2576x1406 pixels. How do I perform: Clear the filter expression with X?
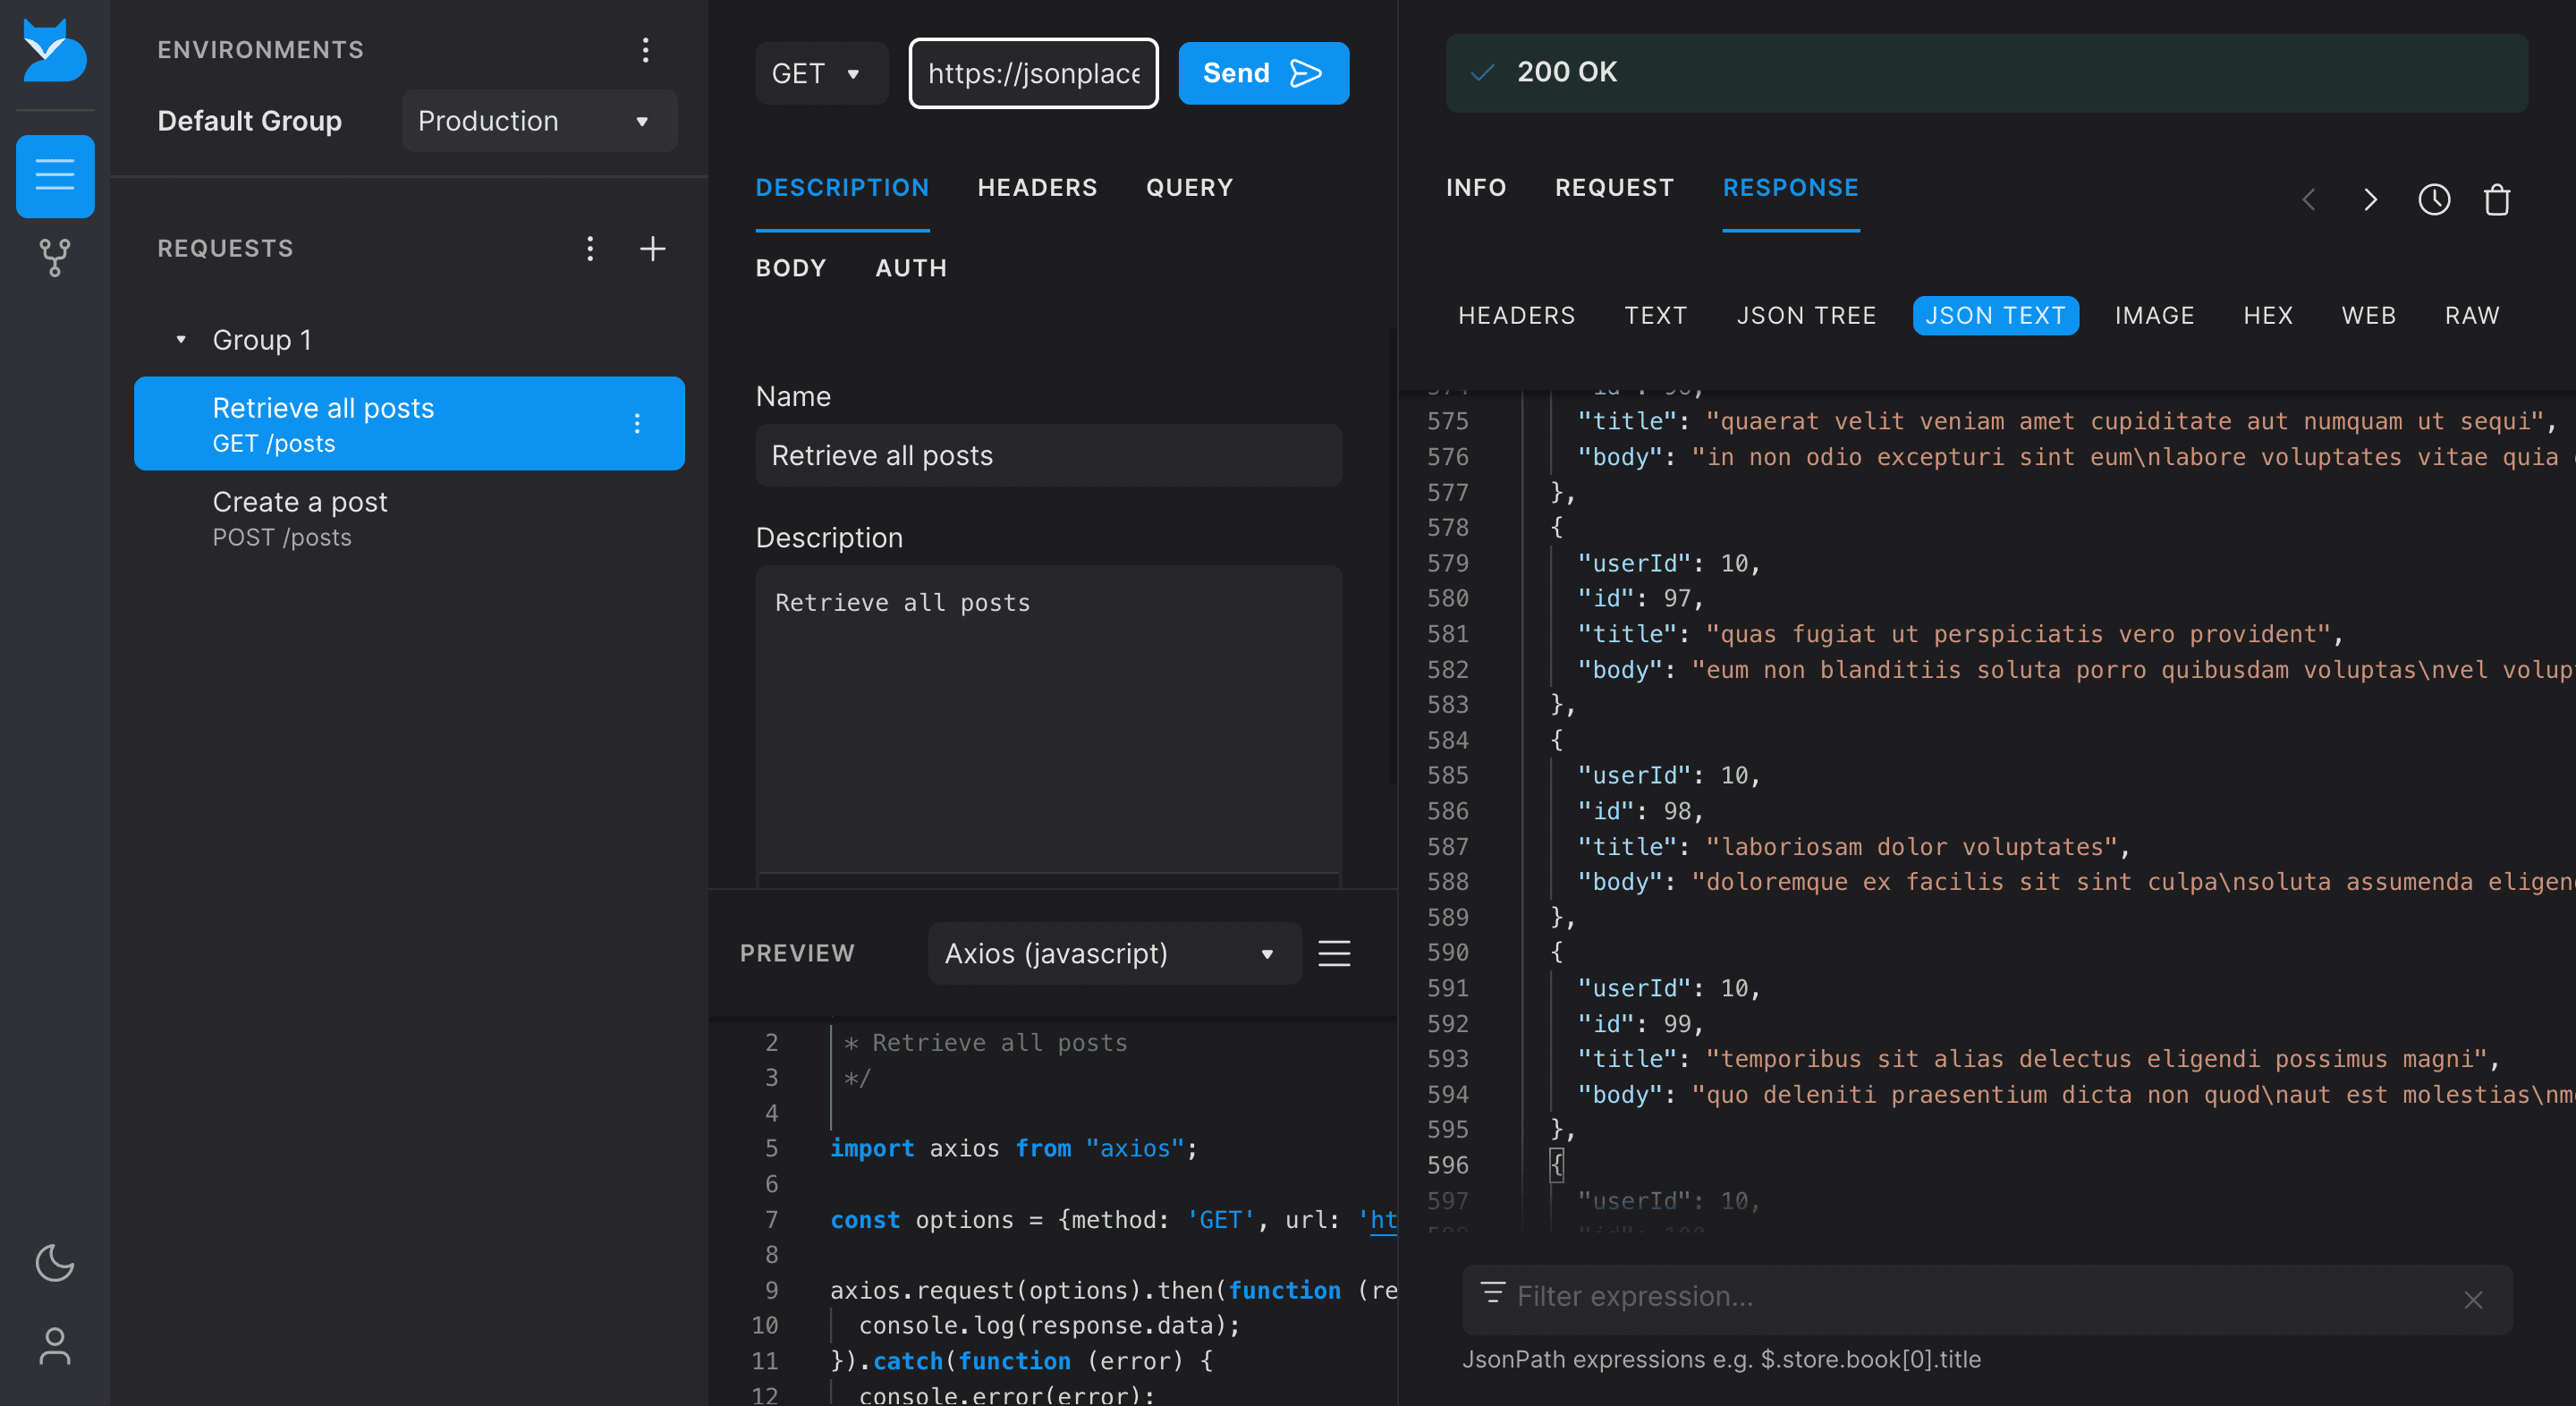pos(2473,1299)
